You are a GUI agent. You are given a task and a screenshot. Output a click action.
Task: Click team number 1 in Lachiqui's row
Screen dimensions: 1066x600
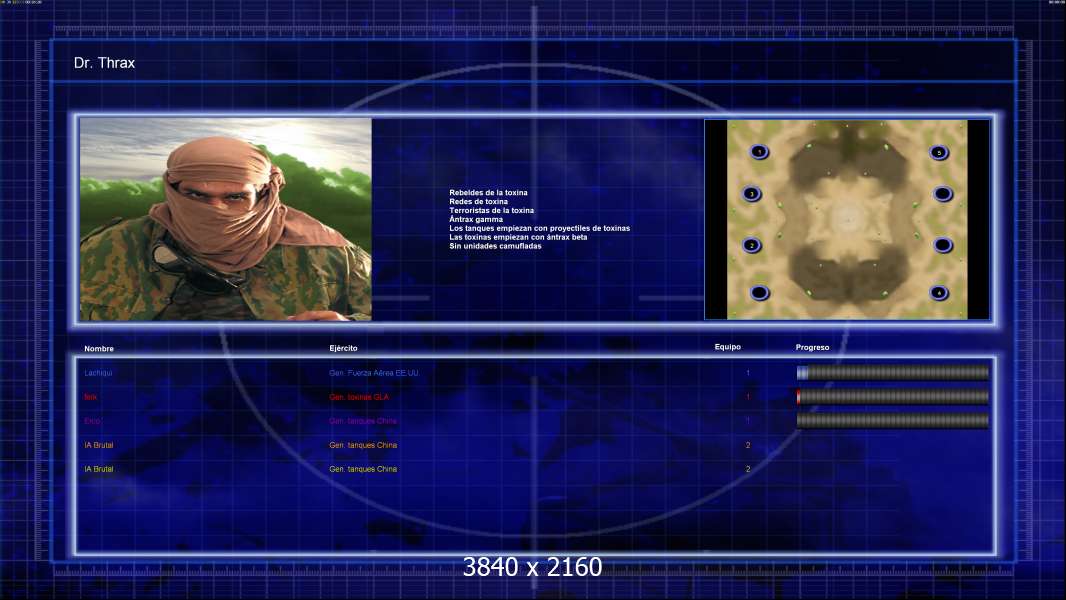[748, 373]
